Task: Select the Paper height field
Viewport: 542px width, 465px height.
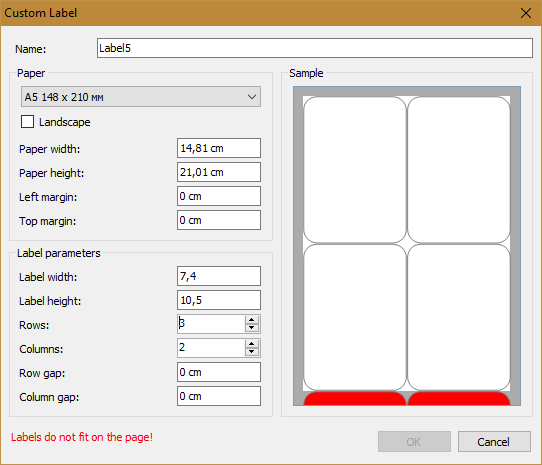Action: (x=219, y=172)
